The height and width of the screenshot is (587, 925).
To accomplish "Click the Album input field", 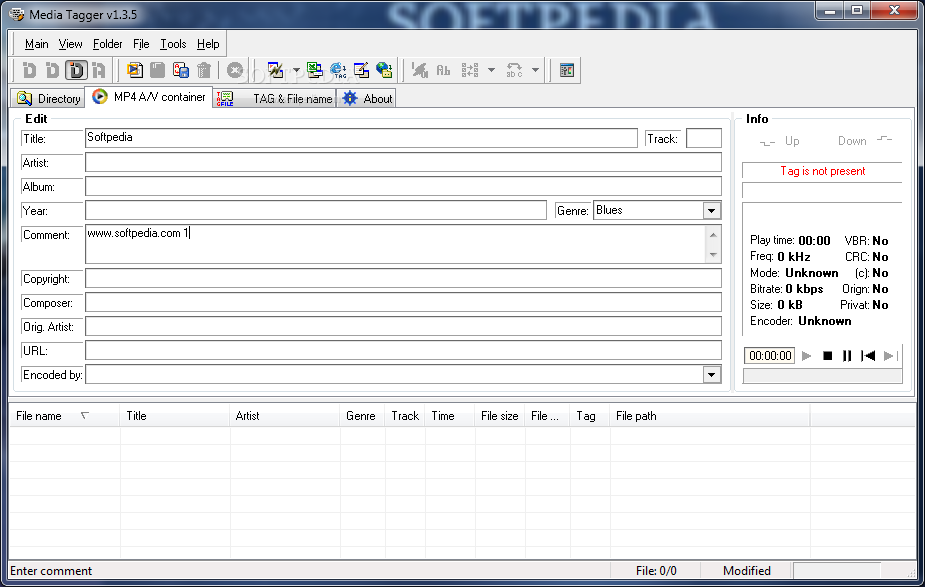I will [404, 186].
